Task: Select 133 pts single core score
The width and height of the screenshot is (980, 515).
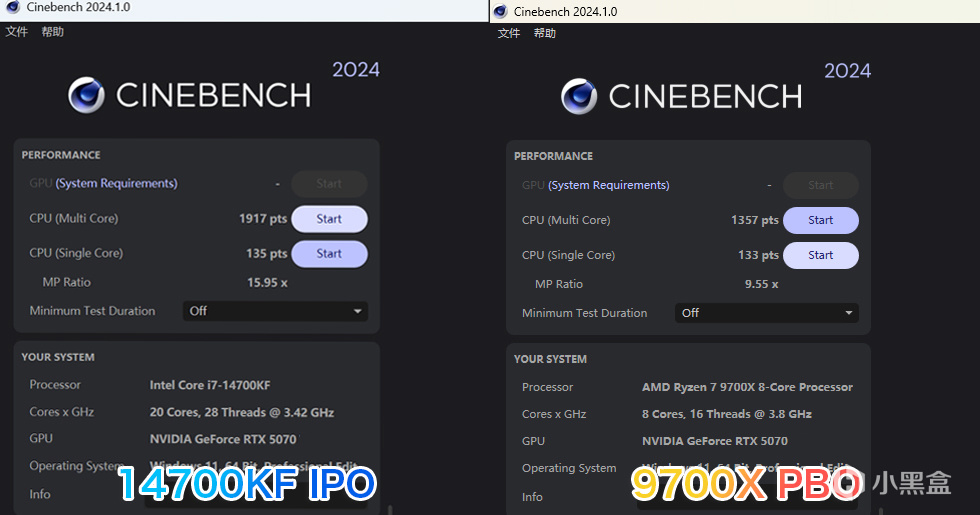Action: [759, 255]
